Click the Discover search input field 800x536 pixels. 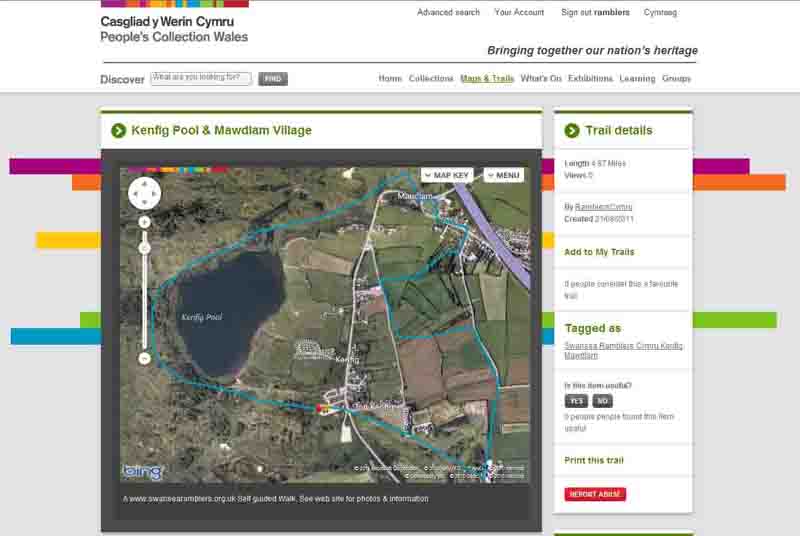pos(201,78)
